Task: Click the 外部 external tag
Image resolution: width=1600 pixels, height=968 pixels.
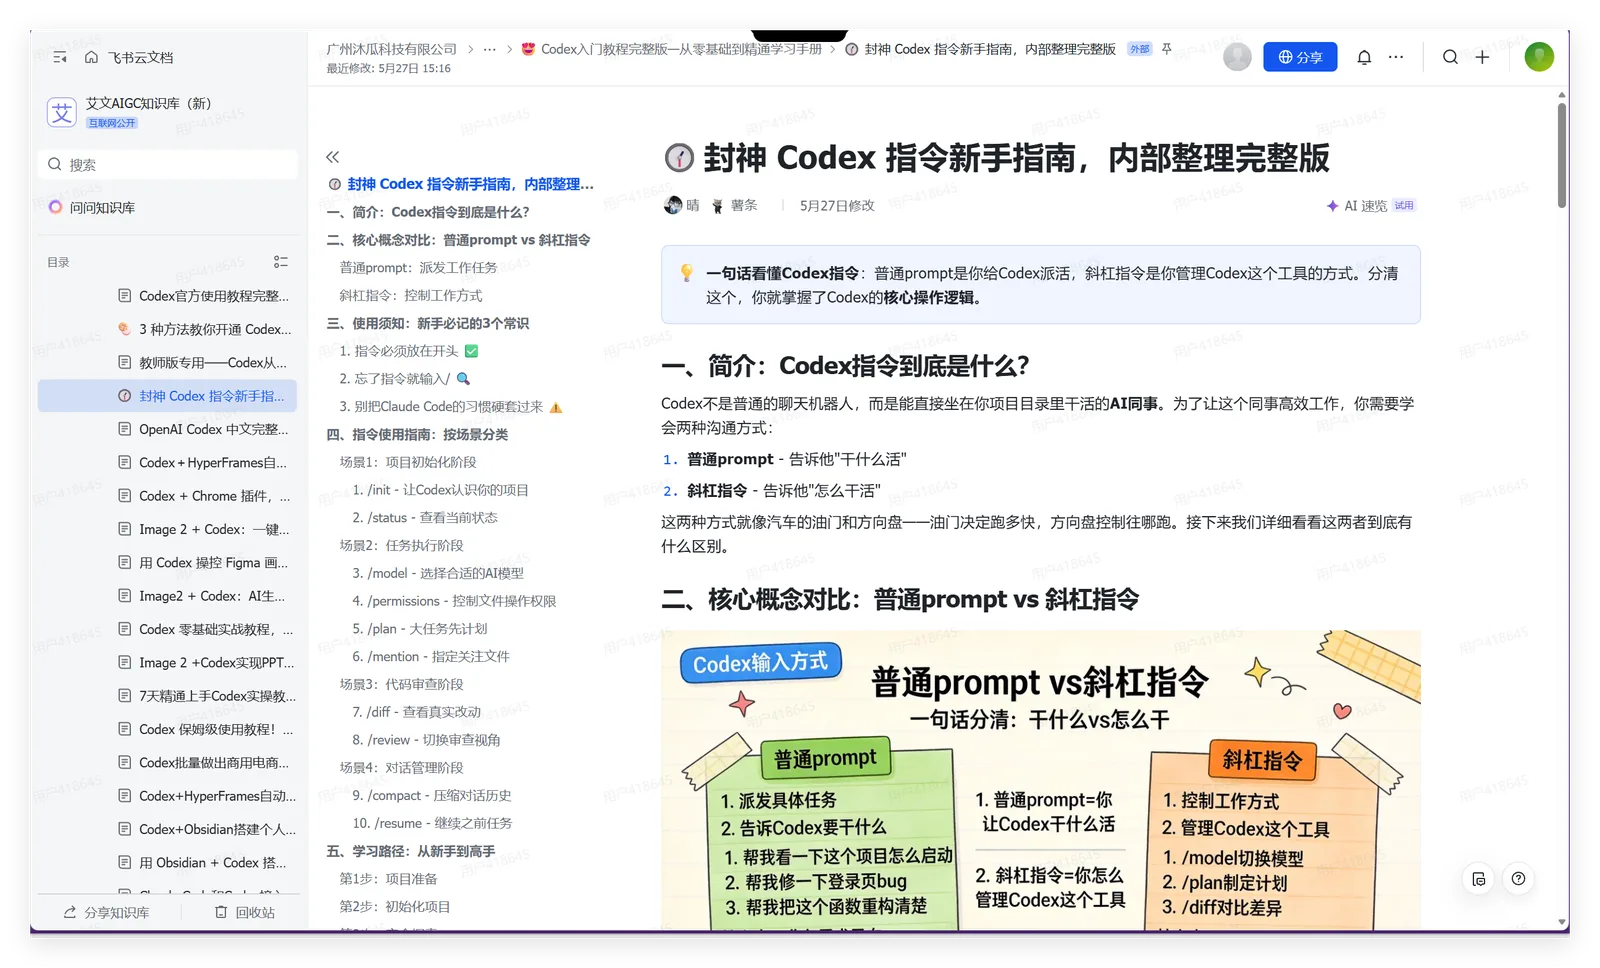Action: point(1139,49)
